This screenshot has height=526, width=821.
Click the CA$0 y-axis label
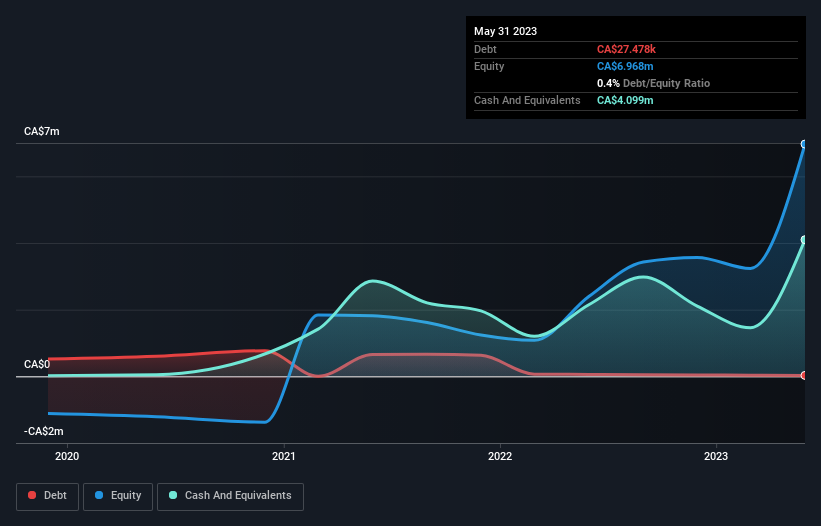[x=37, y=364]
